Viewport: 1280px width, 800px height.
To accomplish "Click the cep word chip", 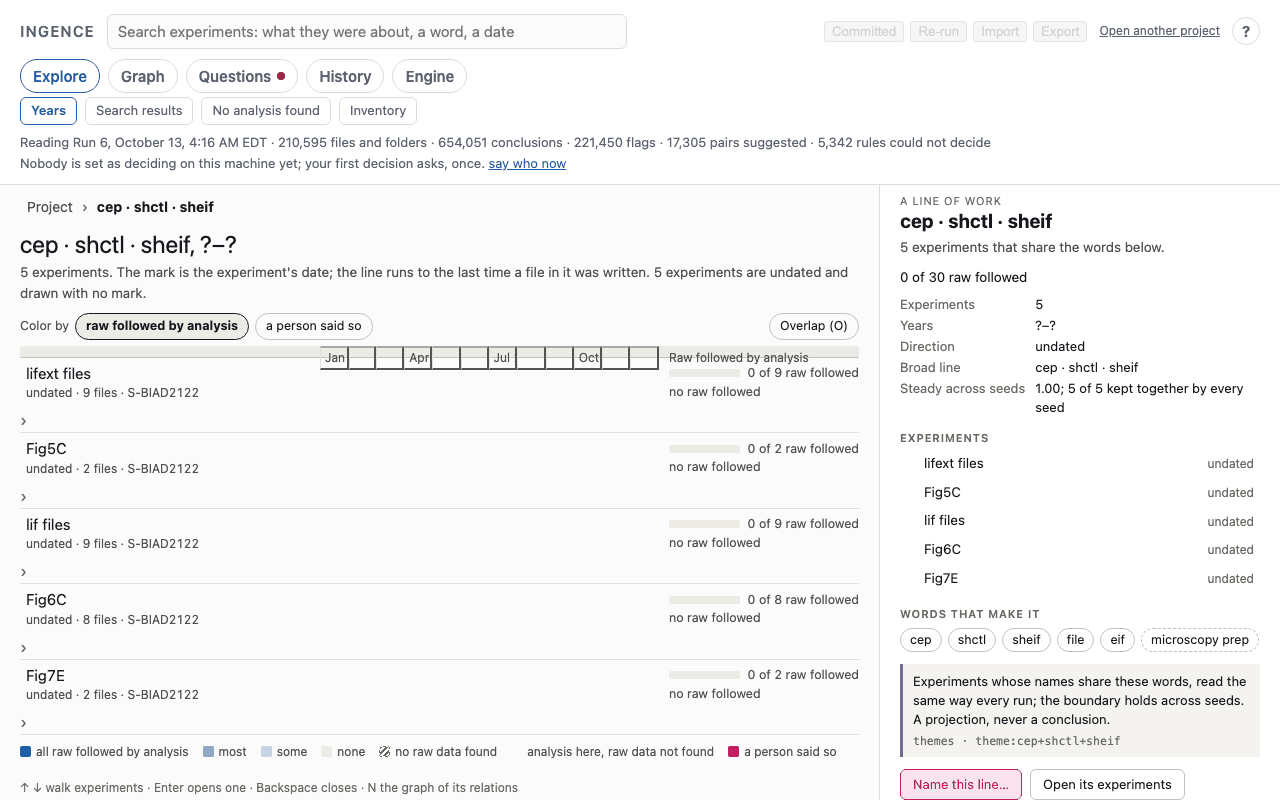I will click(921, 640).
